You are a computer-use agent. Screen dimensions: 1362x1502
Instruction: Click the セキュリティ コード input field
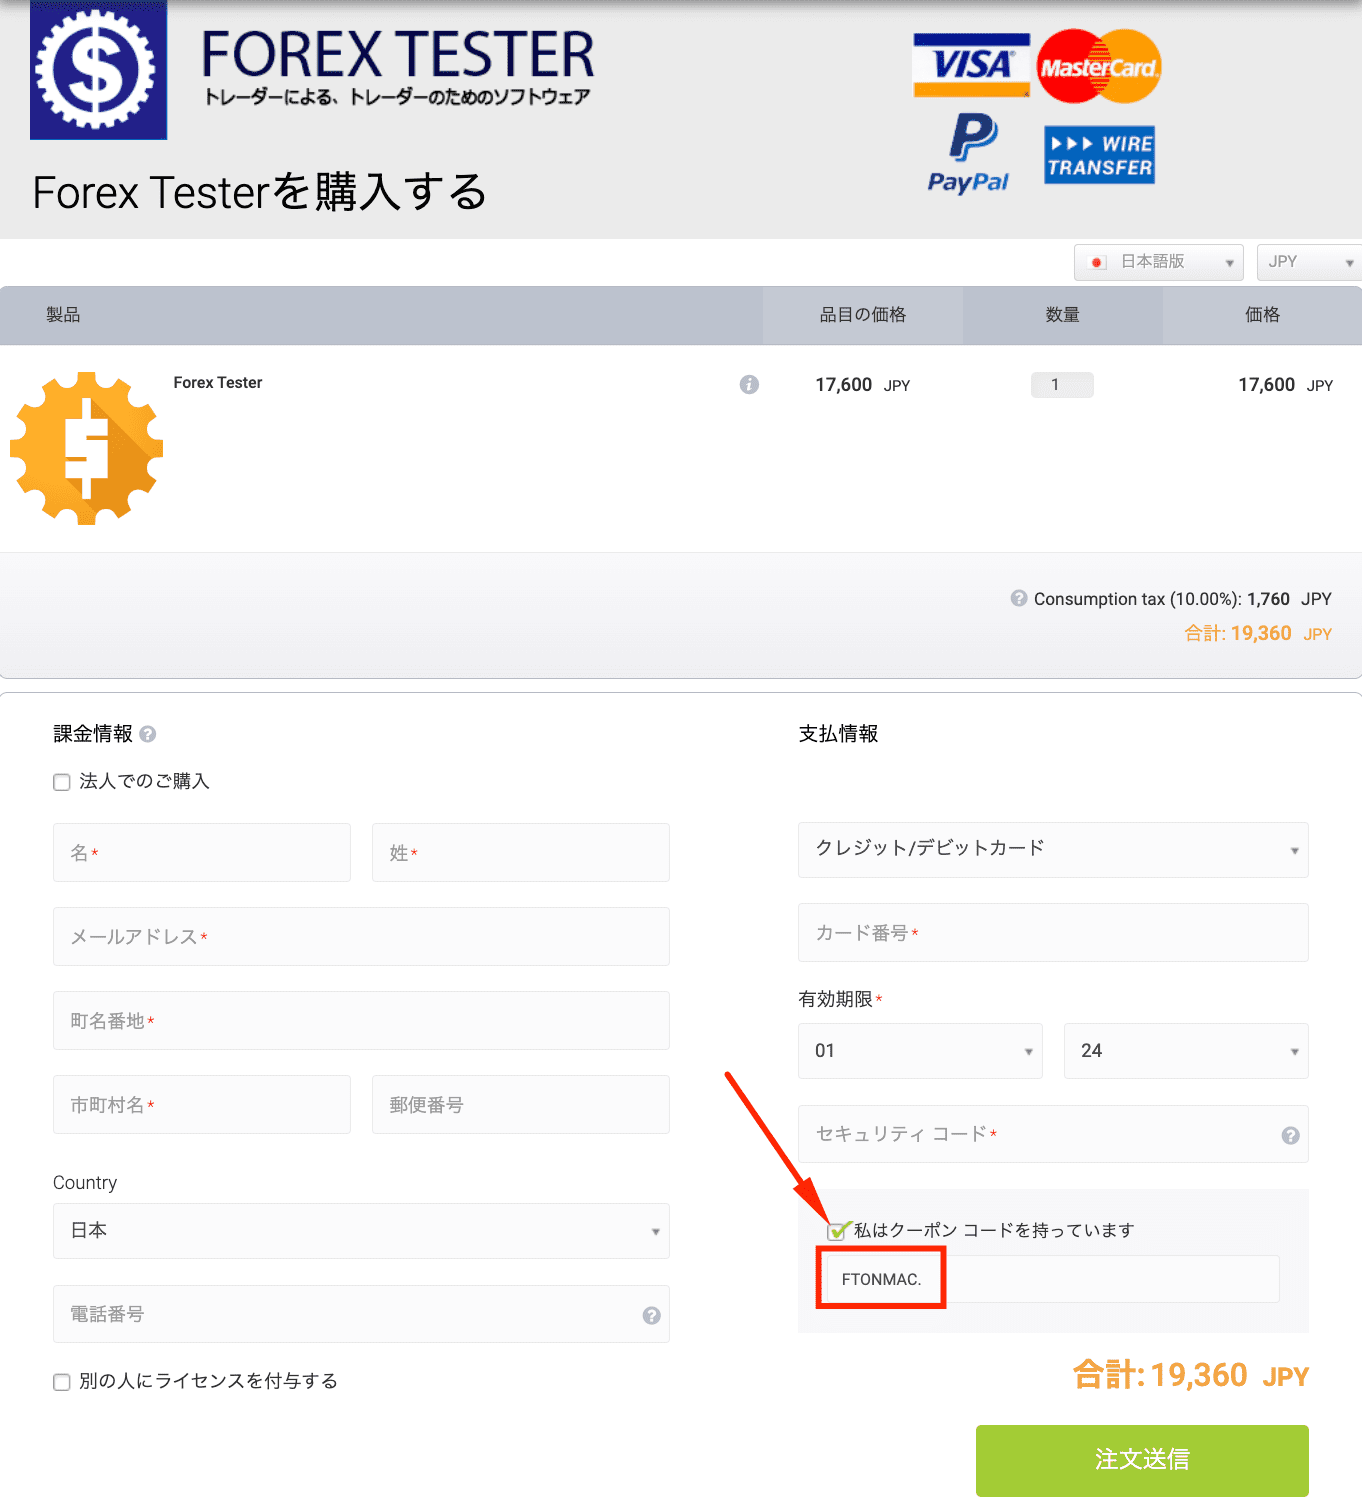click(x=1053, y=1134)
